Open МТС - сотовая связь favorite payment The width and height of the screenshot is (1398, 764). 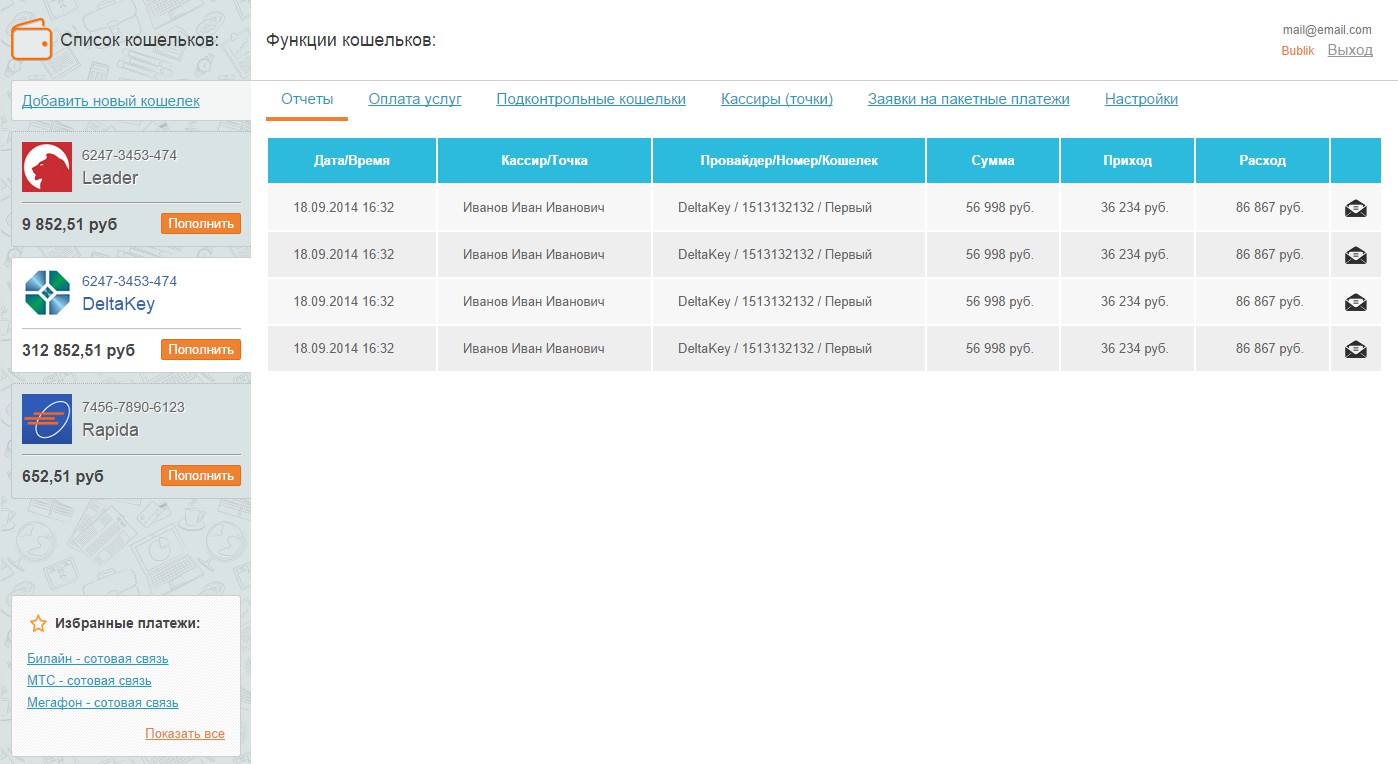89,681
